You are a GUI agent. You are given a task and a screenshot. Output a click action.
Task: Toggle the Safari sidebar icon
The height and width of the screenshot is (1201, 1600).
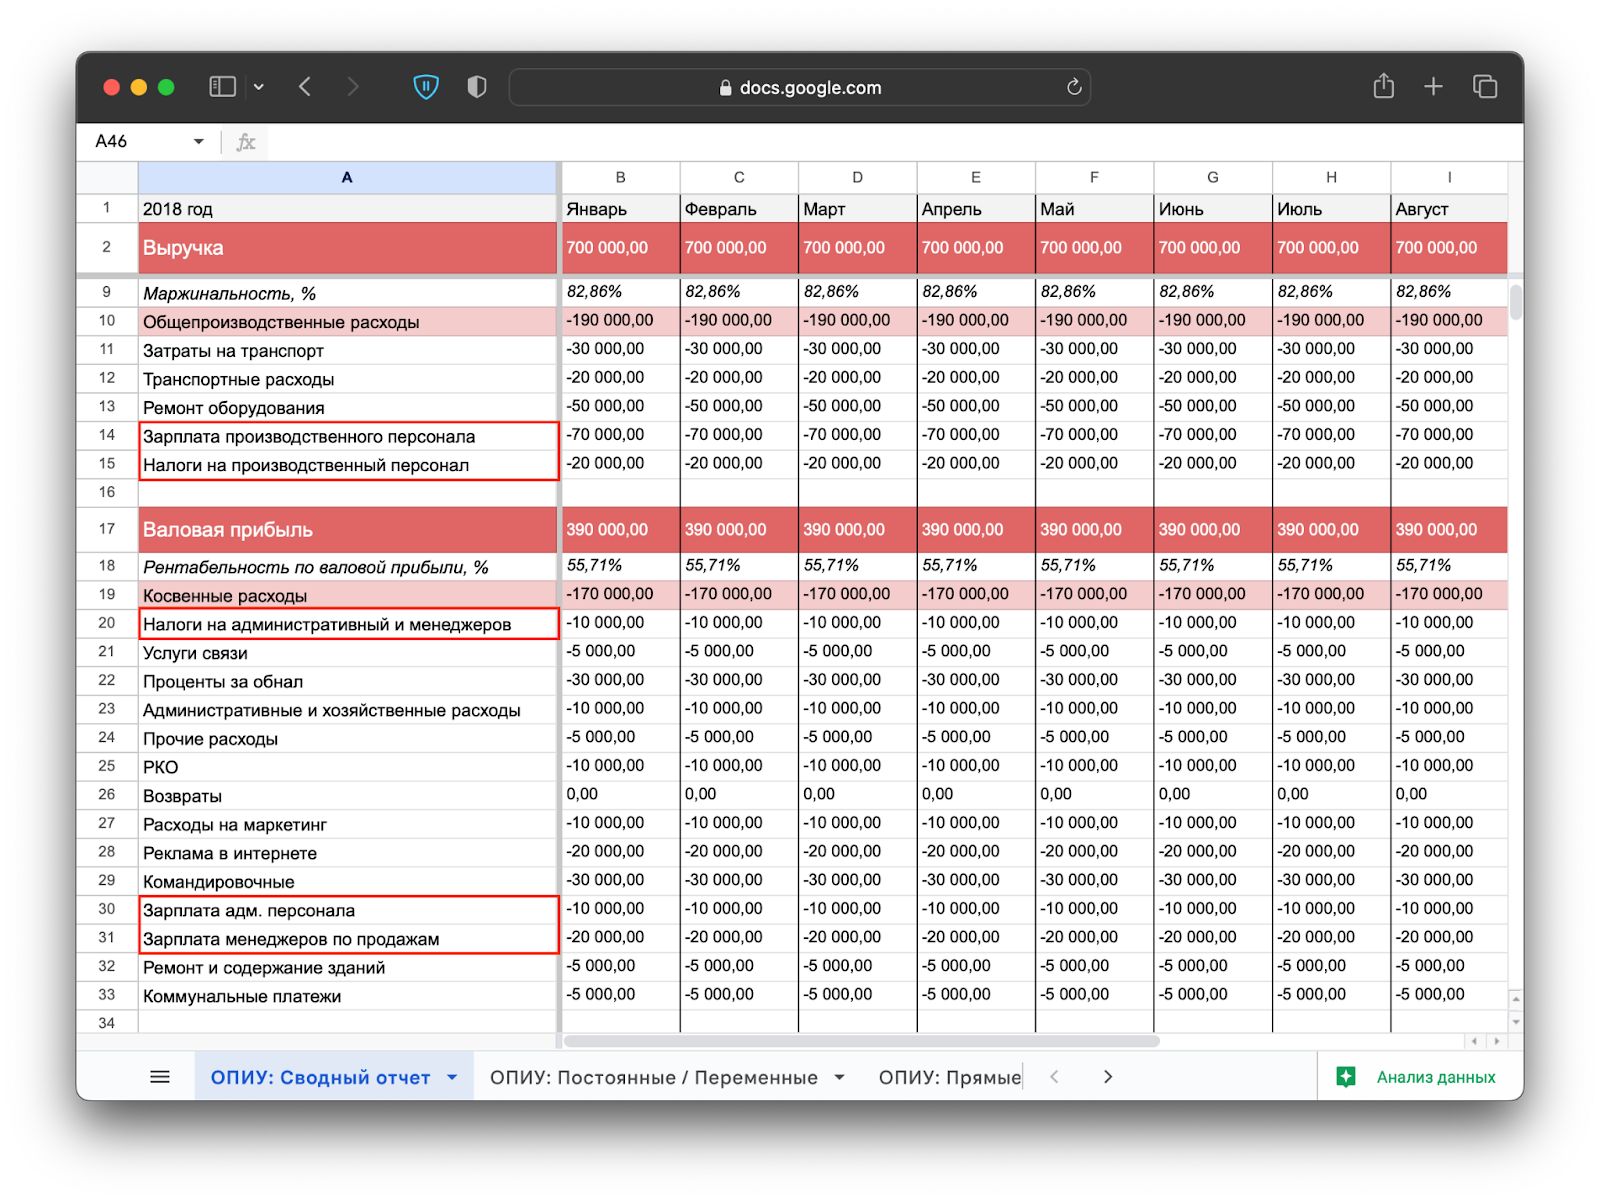point(222,87)
